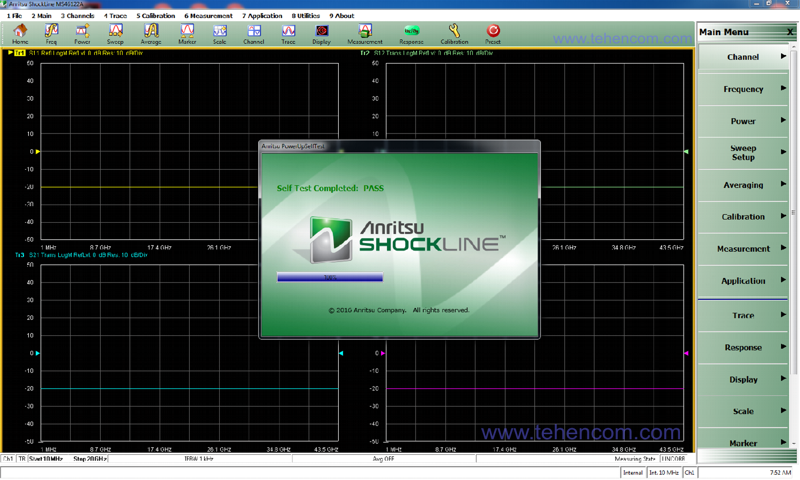
Task: Click the Channel toolbar icon
Action: [254, 34]
